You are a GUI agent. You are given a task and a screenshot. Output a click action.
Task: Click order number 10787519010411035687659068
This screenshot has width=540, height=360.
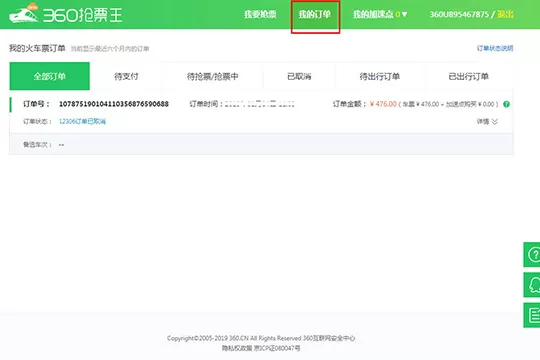[114, 104]
